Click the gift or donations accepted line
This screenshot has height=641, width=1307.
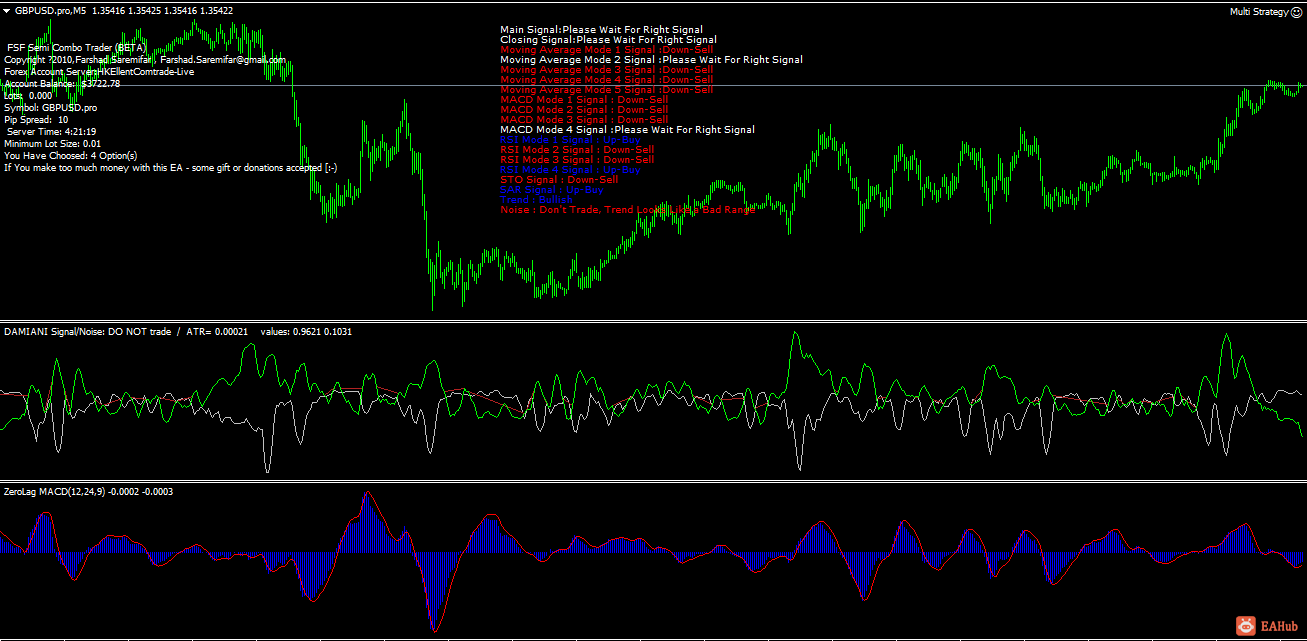click(170, 168)
